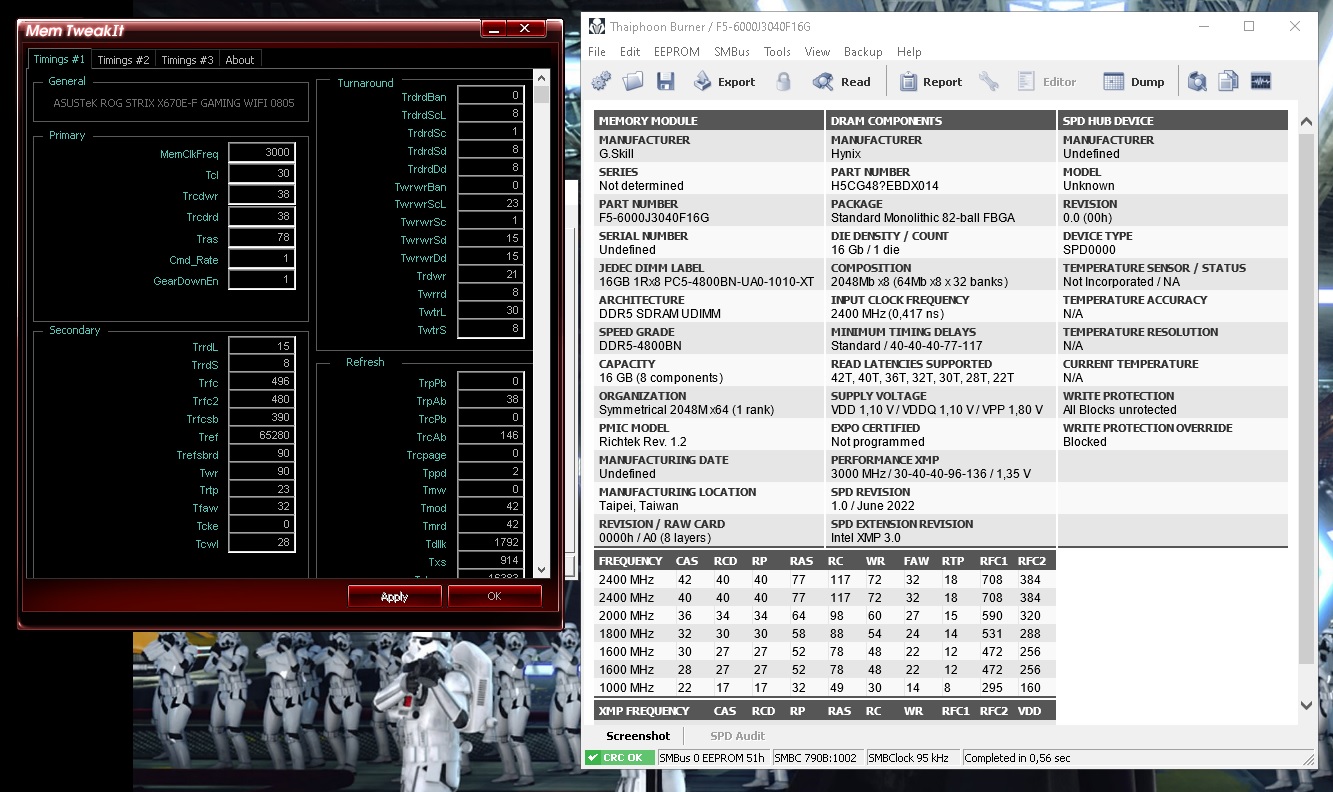The width and height of the screenshot is (1333, 792).
Task: Click the Tras value field
Action: [x=262, y=239]
